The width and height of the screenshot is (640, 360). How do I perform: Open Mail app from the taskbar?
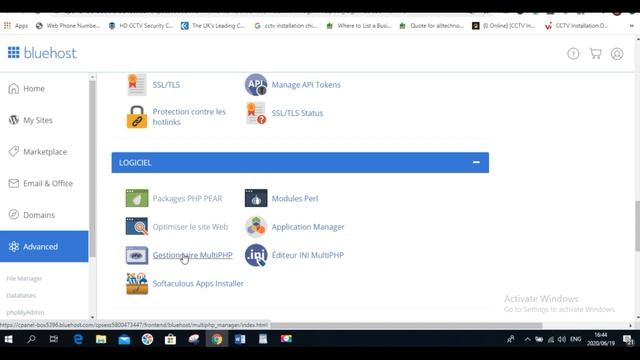click(x=124, y=339)
